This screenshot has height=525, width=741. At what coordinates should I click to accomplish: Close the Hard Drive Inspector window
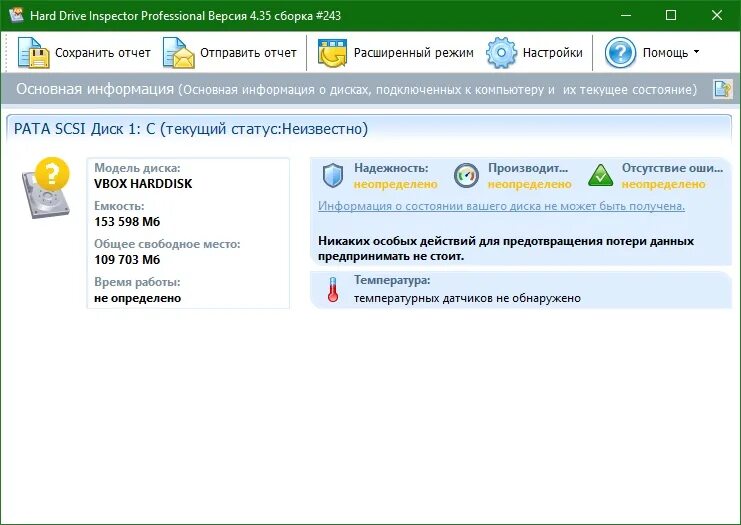click(716, 15)
